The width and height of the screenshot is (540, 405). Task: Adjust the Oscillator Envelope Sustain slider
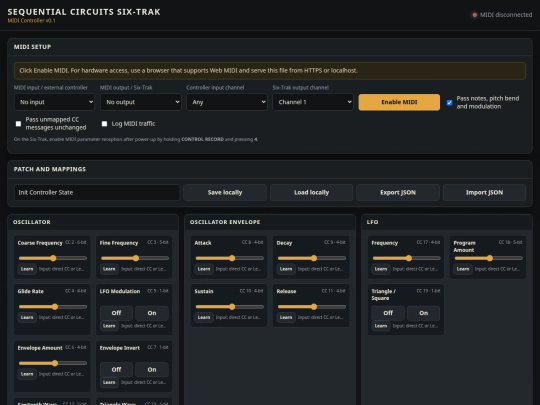click(230, 307)
